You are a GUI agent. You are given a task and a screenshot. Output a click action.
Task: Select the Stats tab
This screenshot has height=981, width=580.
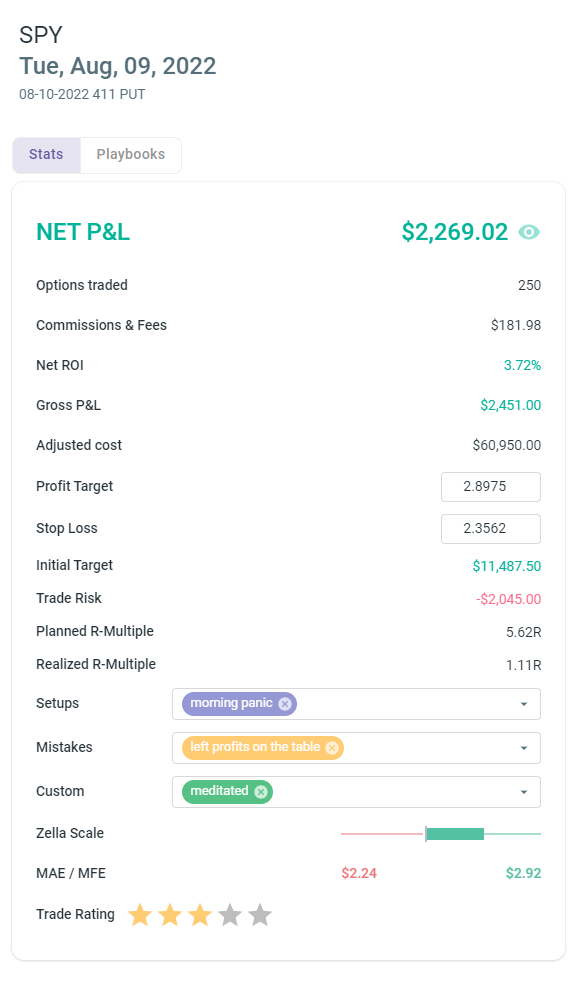46,154
